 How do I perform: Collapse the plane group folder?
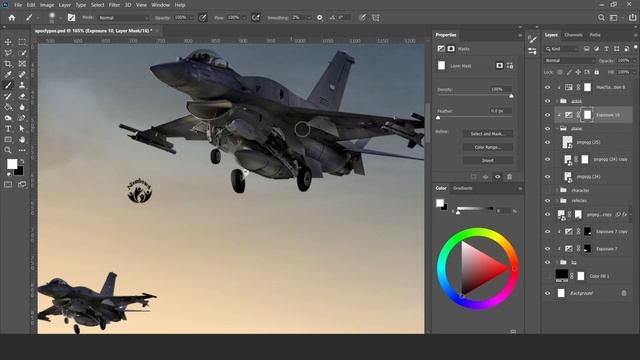tap(557, 129)
